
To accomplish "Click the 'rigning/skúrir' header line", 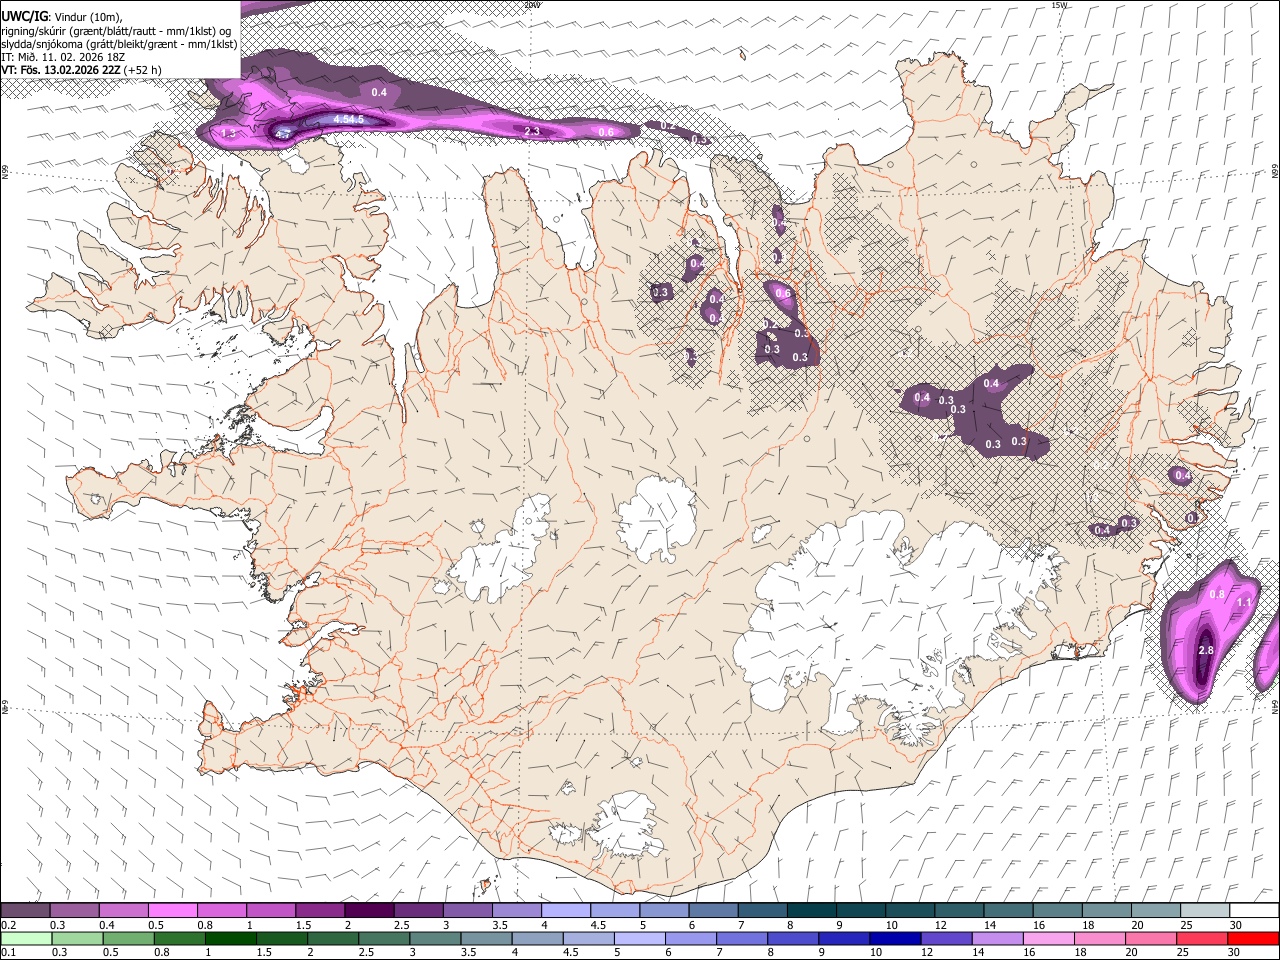I will tap(118, 31).
